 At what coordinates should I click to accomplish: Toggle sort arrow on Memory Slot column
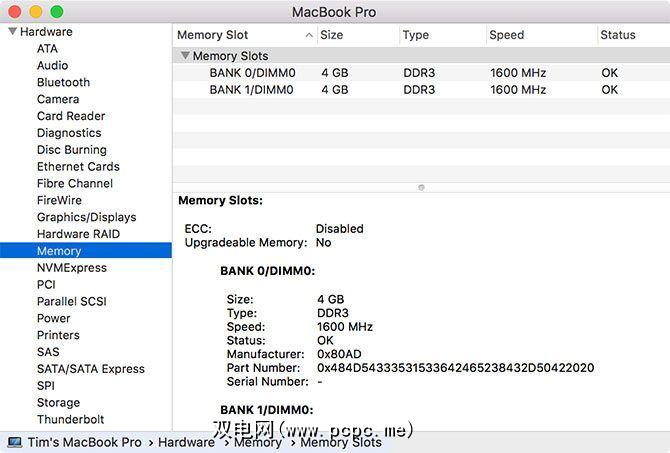point(309,35)
